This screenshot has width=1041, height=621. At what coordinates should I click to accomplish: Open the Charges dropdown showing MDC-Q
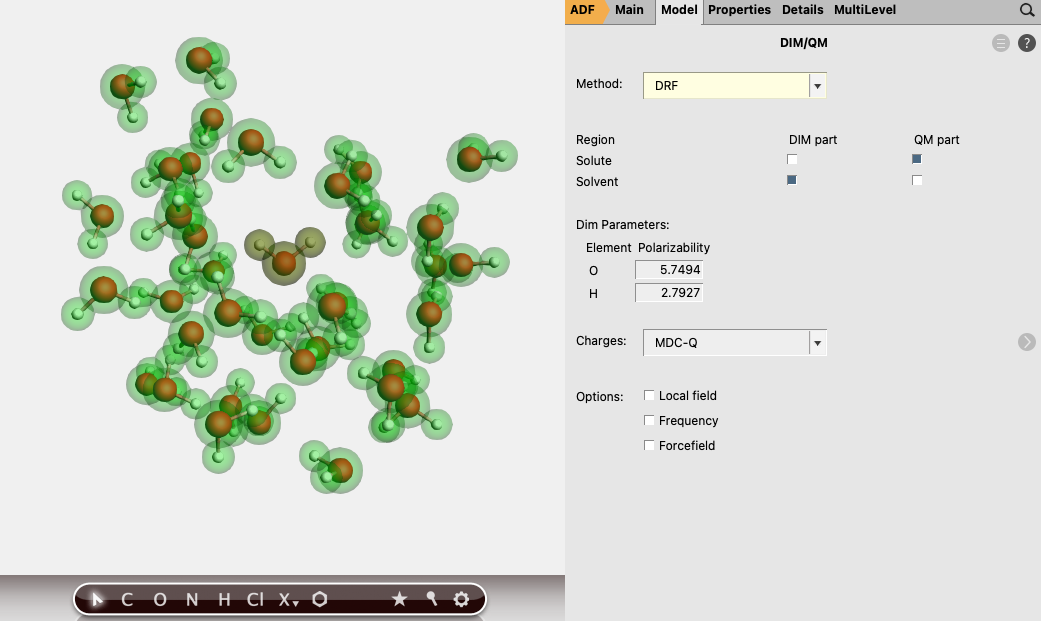tap(817, 342)
